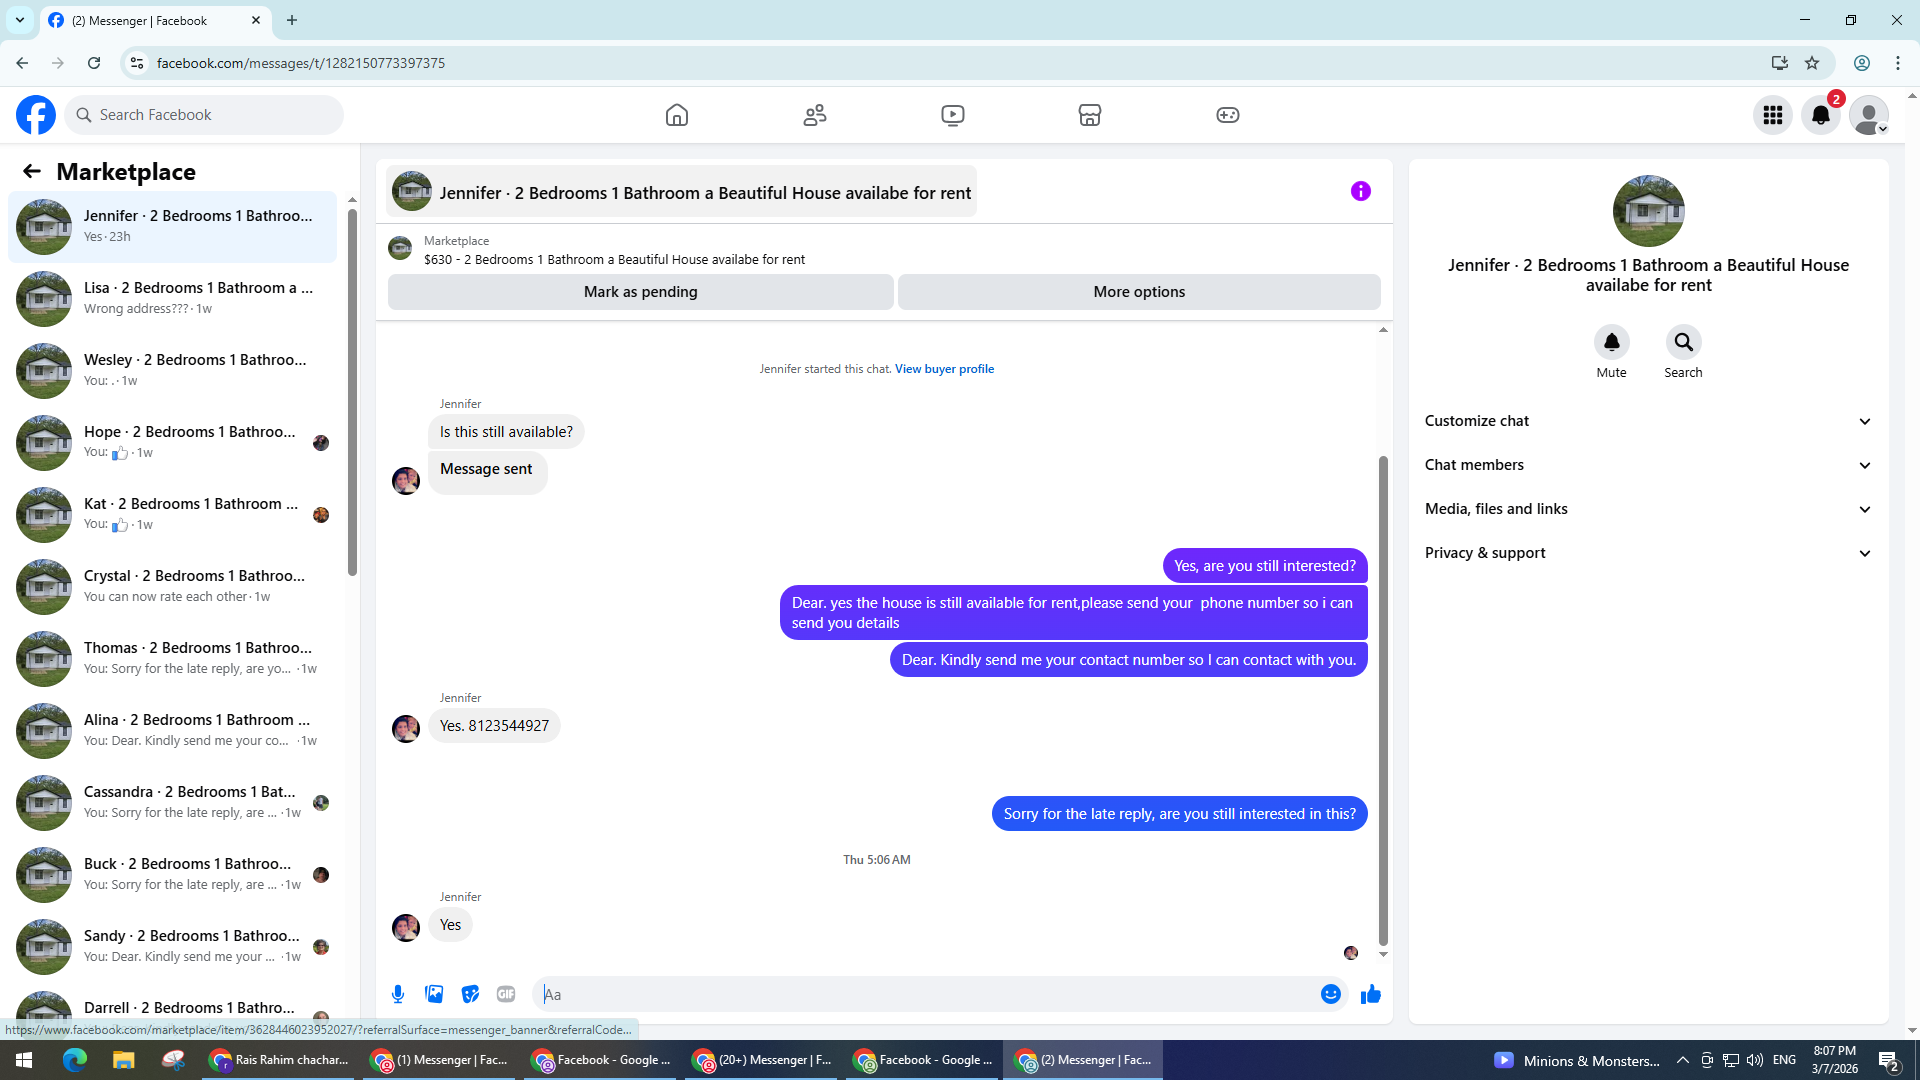Open the Gaming icon in top navigation
Viewport: 1920px width, 1080px height.
(x=1228, y=115)
